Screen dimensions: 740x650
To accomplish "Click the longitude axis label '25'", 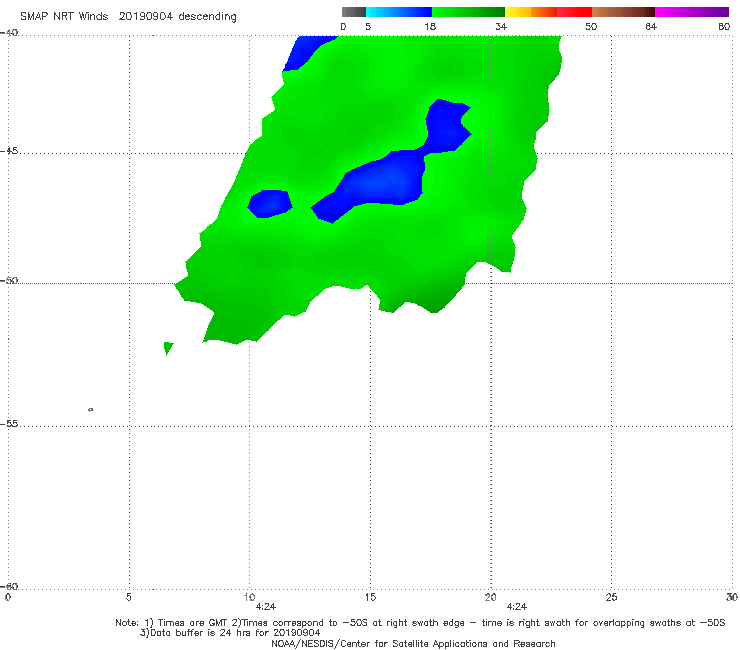I will [611, 598].
